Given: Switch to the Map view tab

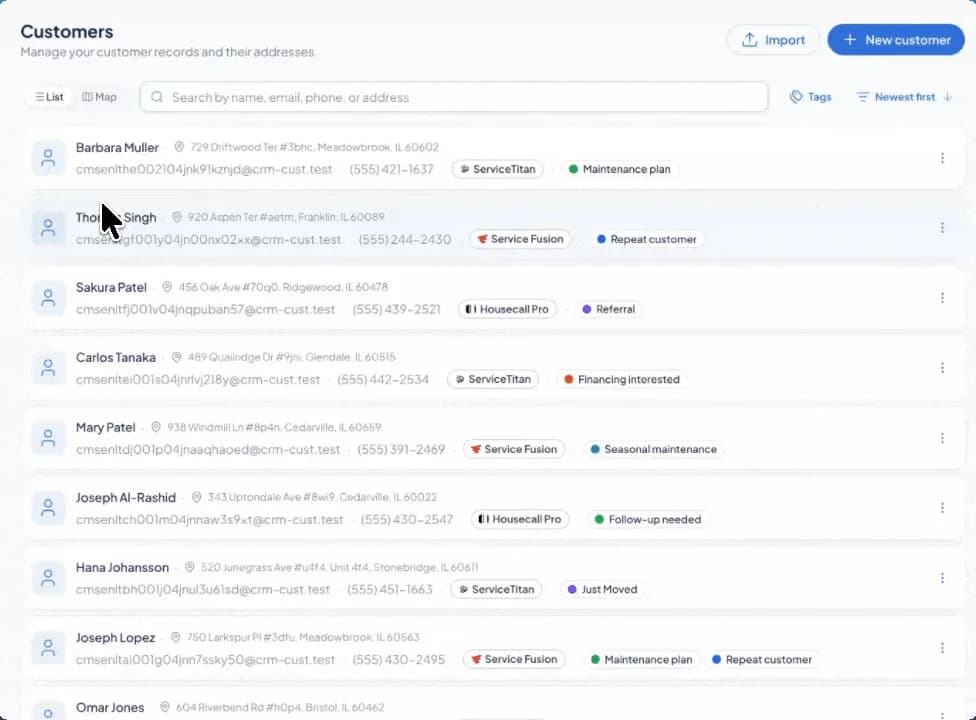Looking at the screenshot, I should [x=99, y=97].
